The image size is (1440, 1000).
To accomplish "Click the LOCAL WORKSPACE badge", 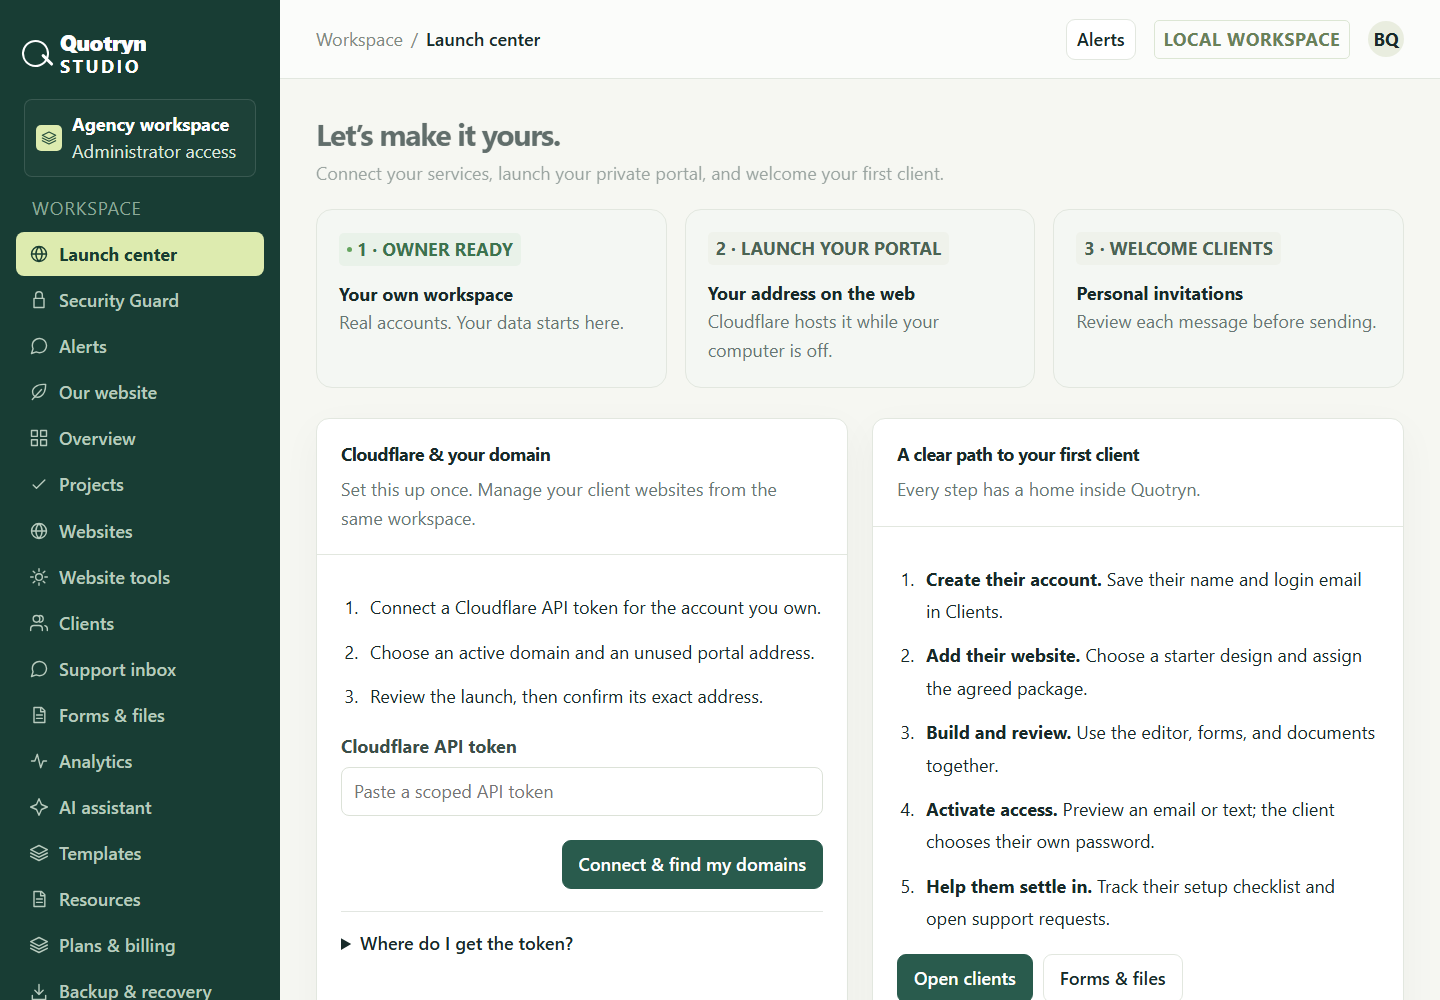I will pyautogui.click(x=1252, y=39).
